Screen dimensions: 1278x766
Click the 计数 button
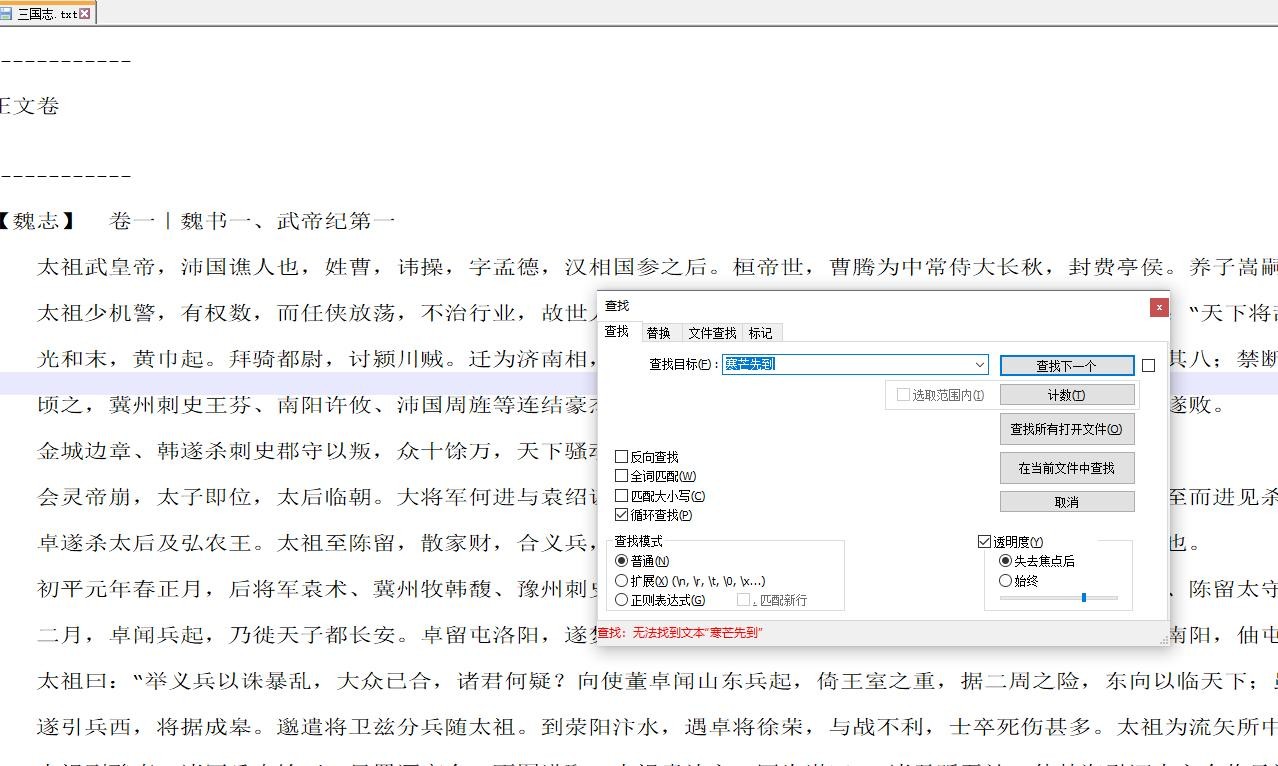[1066, 395]
